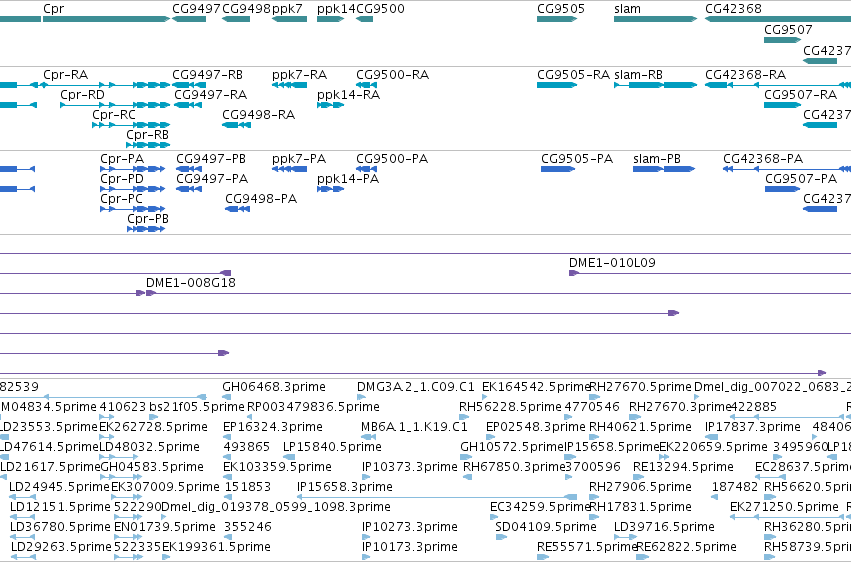Select the CG9497-RA transcript
The image size is (851, 562).
188,105
